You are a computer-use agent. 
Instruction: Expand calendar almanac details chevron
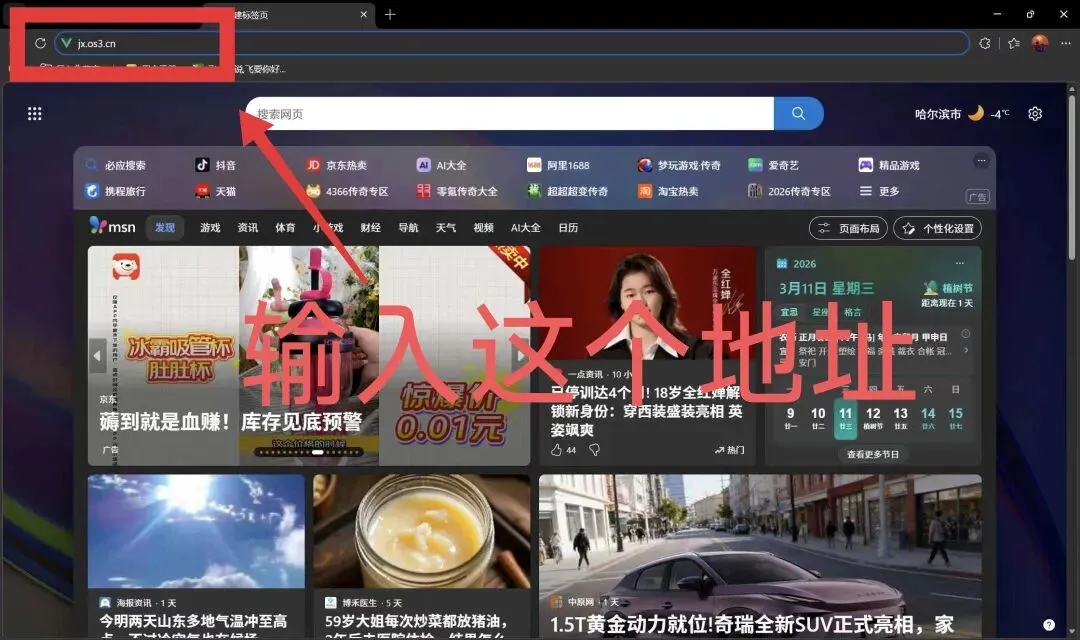tap(966, 350)
